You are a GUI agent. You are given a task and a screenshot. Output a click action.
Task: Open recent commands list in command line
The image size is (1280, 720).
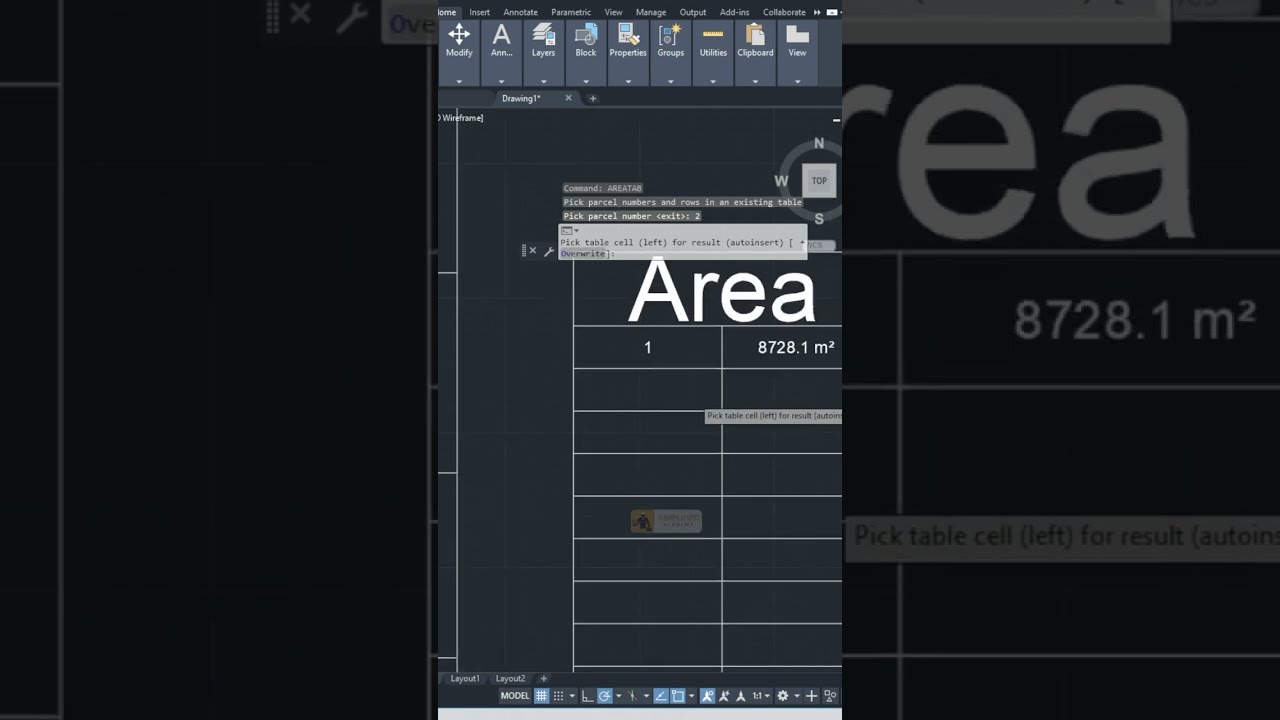point(569,231)
